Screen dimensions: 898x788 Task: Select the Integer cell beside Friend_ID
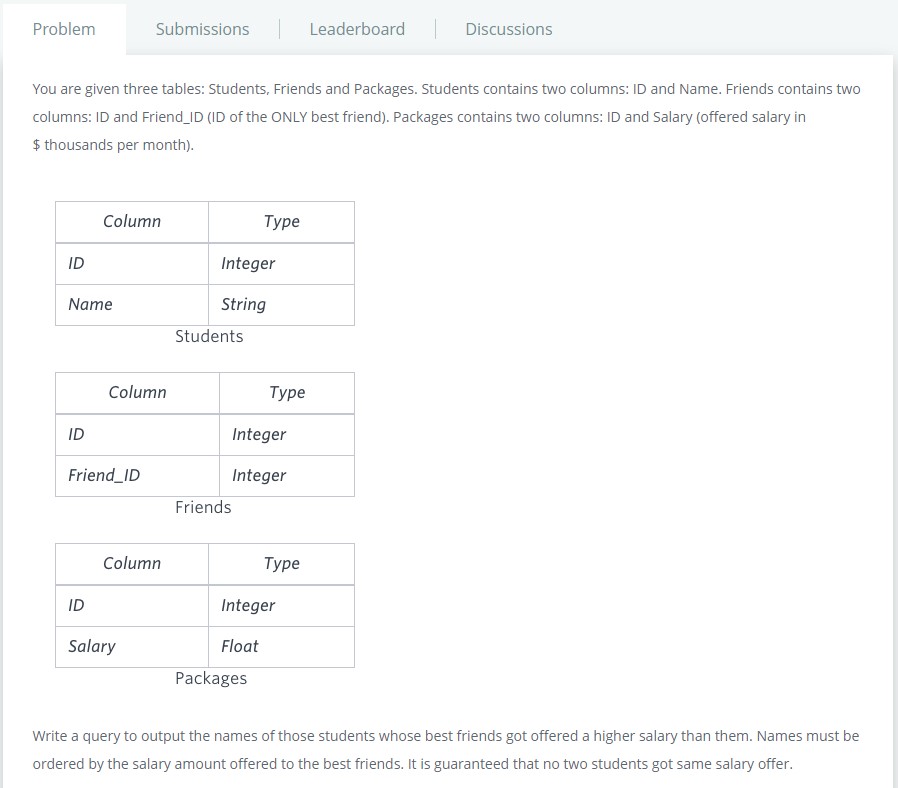click(x=259, y=475)
